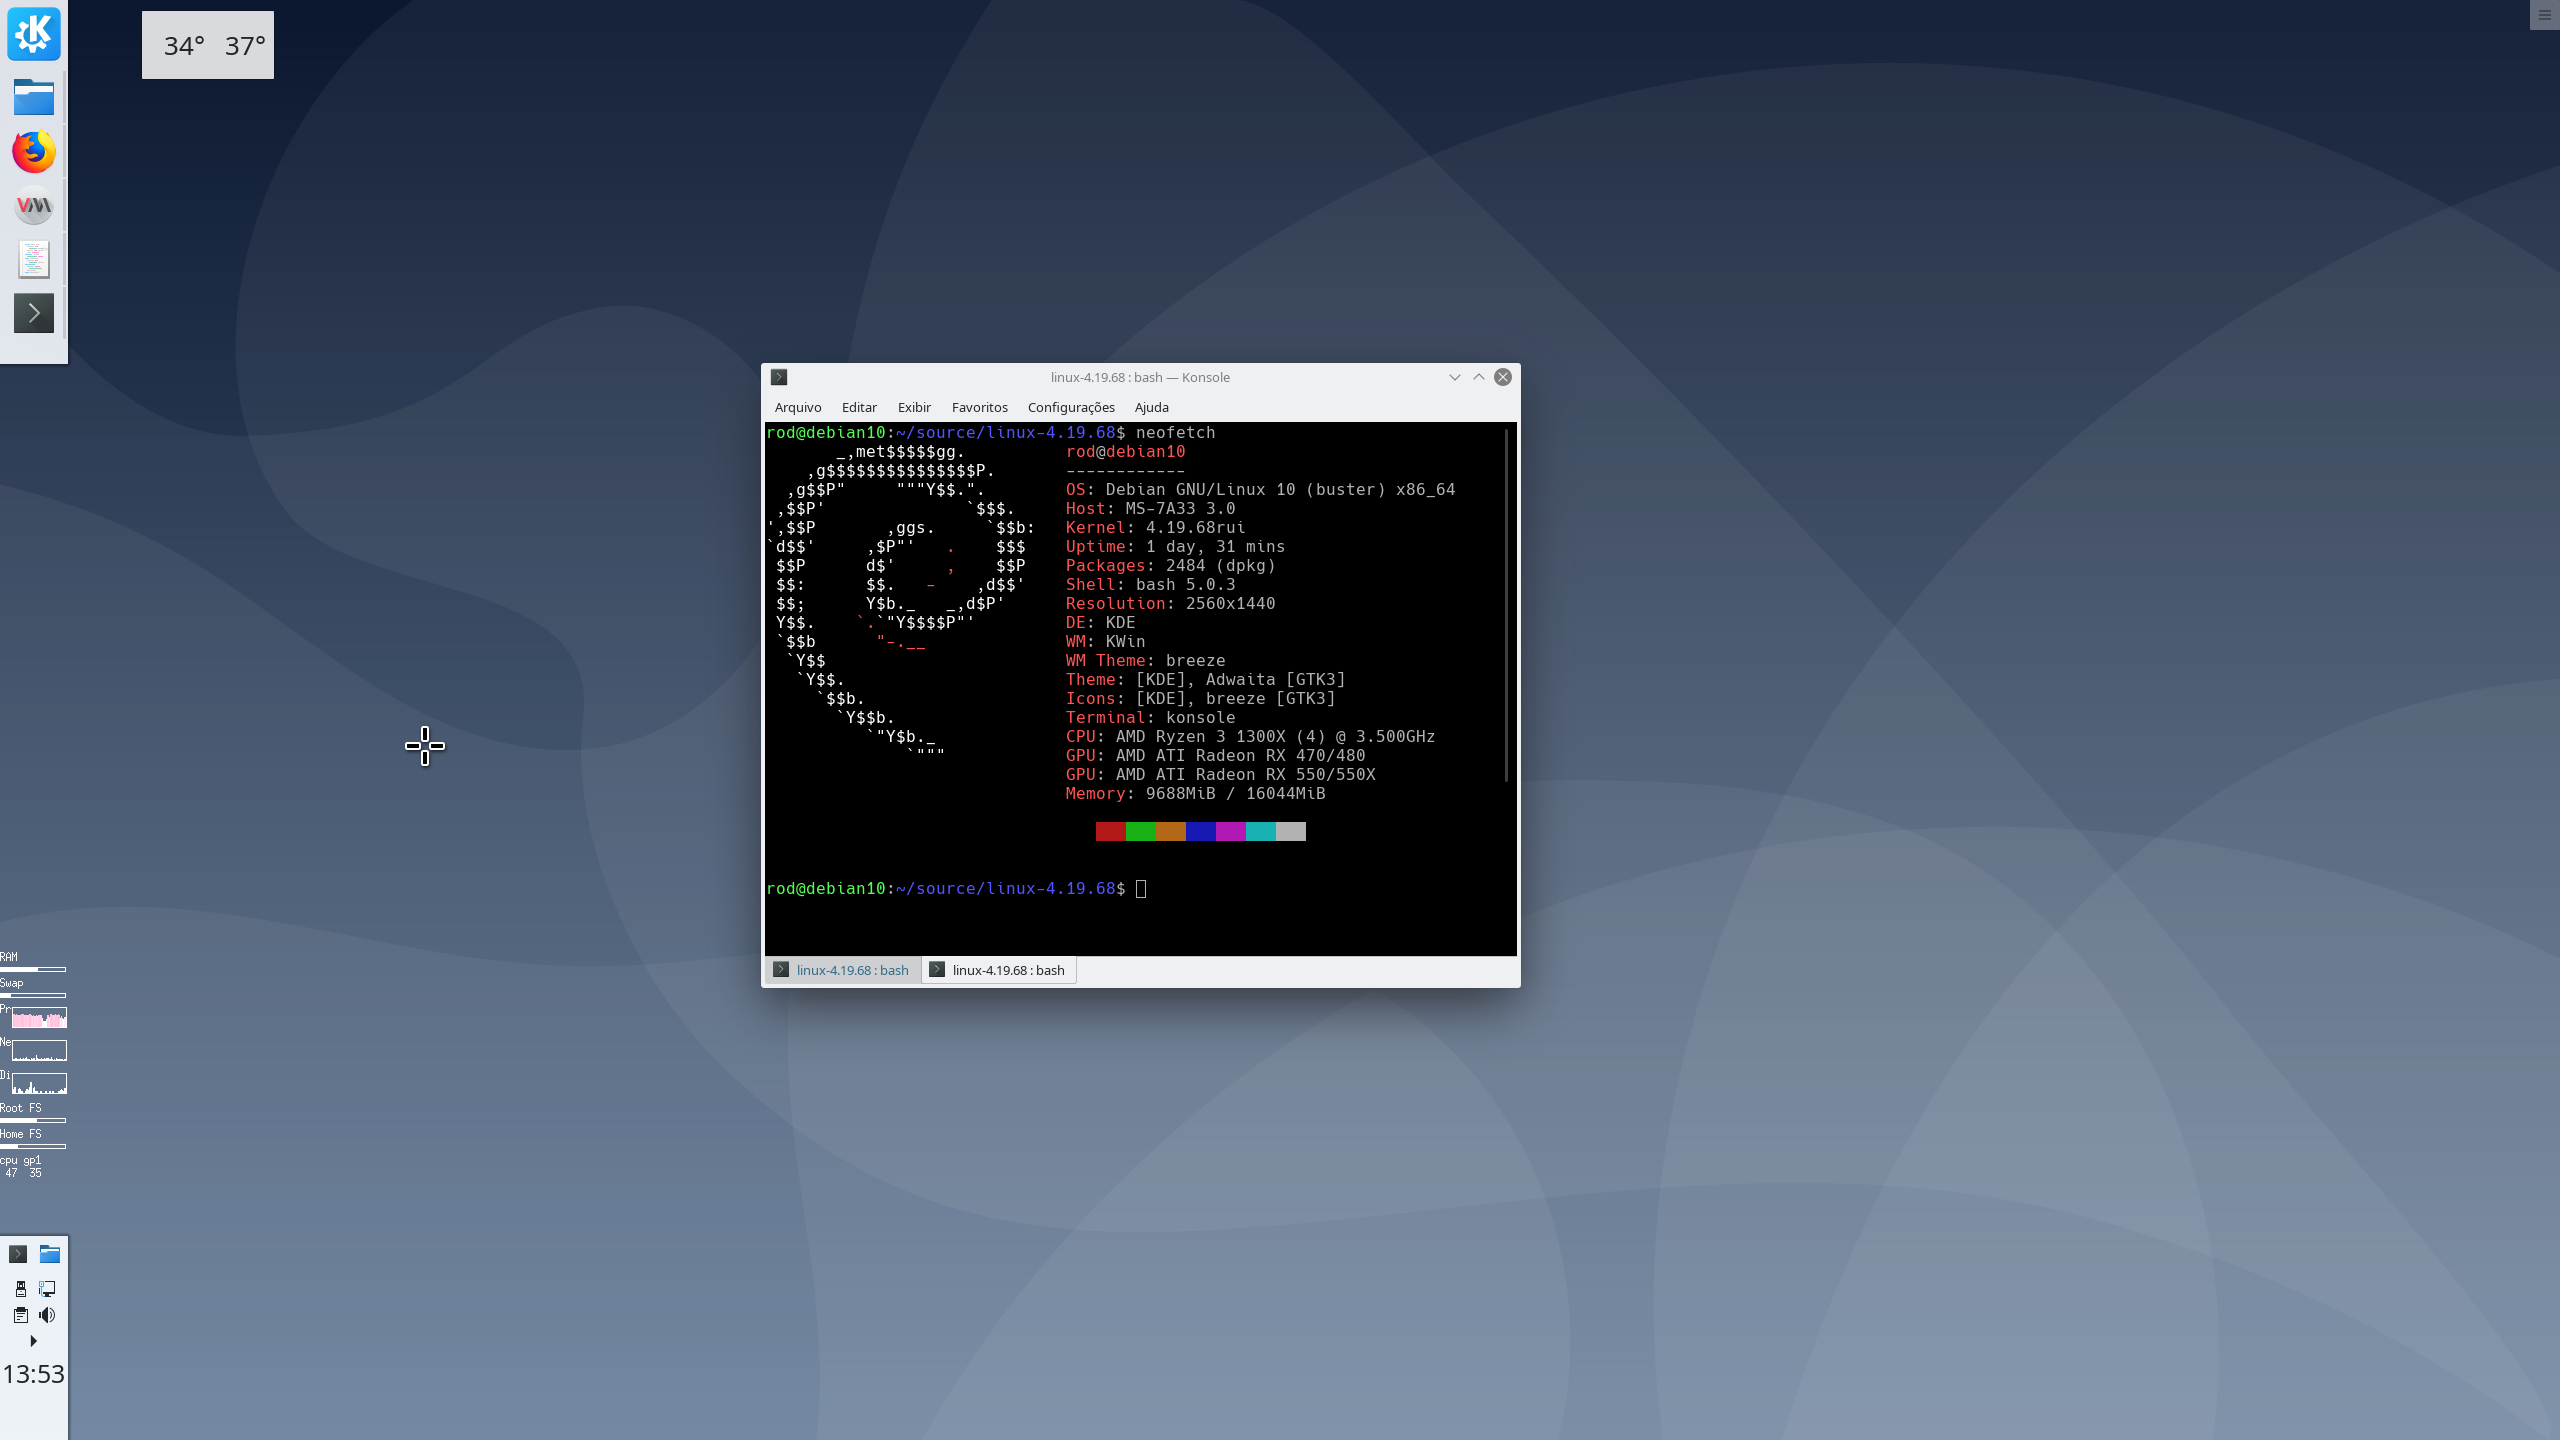Image resolution: width=2560 pixels, height=1440 pixels.
Task: Open the KDE application launcher
Action: 33,34
